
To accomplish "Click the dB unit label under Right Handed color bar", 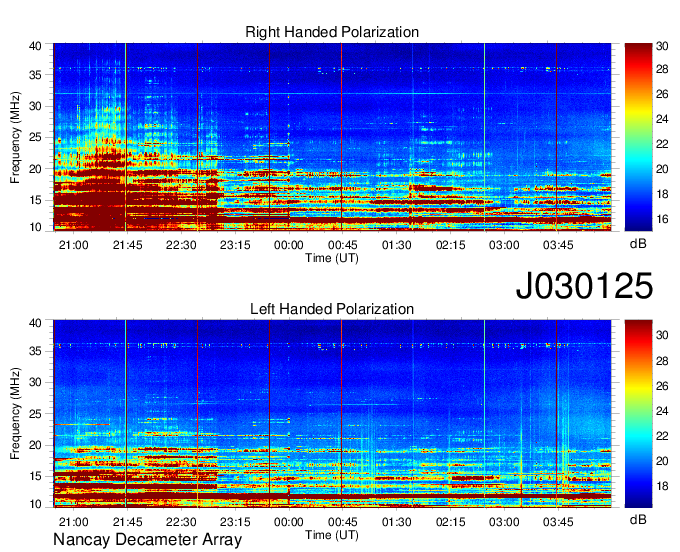I will (x=638, y=244).
